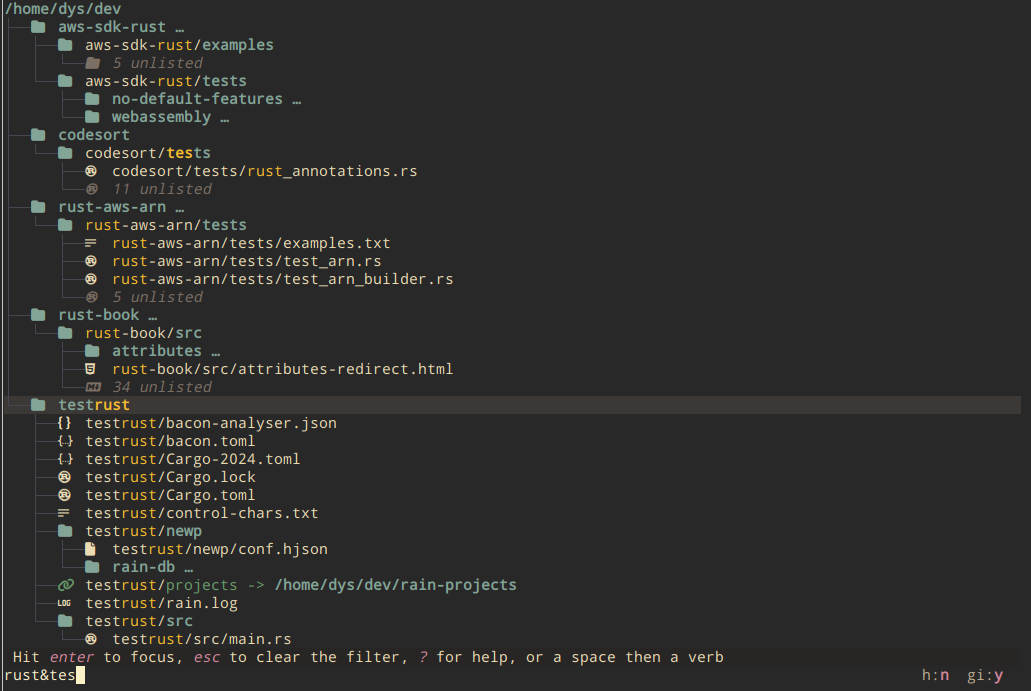Select rust-aws-arn/tests/examples.txt

tap(251, 243)
